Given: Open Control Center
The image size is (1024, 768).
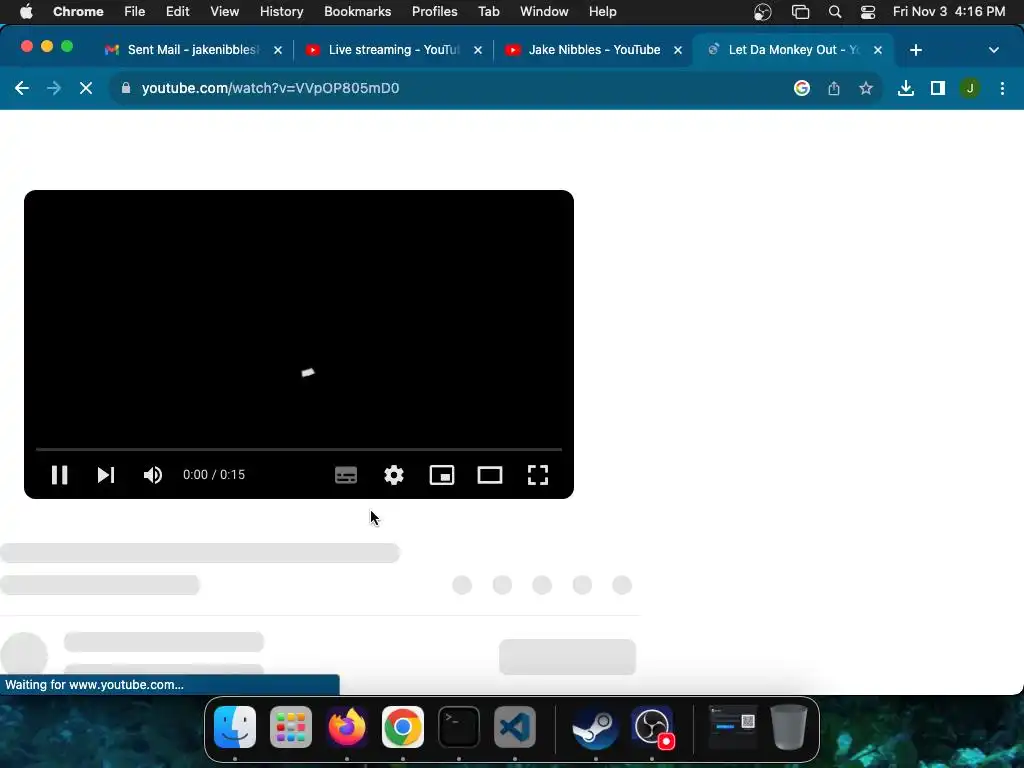Looking at the screenshot, I should 868,12.
